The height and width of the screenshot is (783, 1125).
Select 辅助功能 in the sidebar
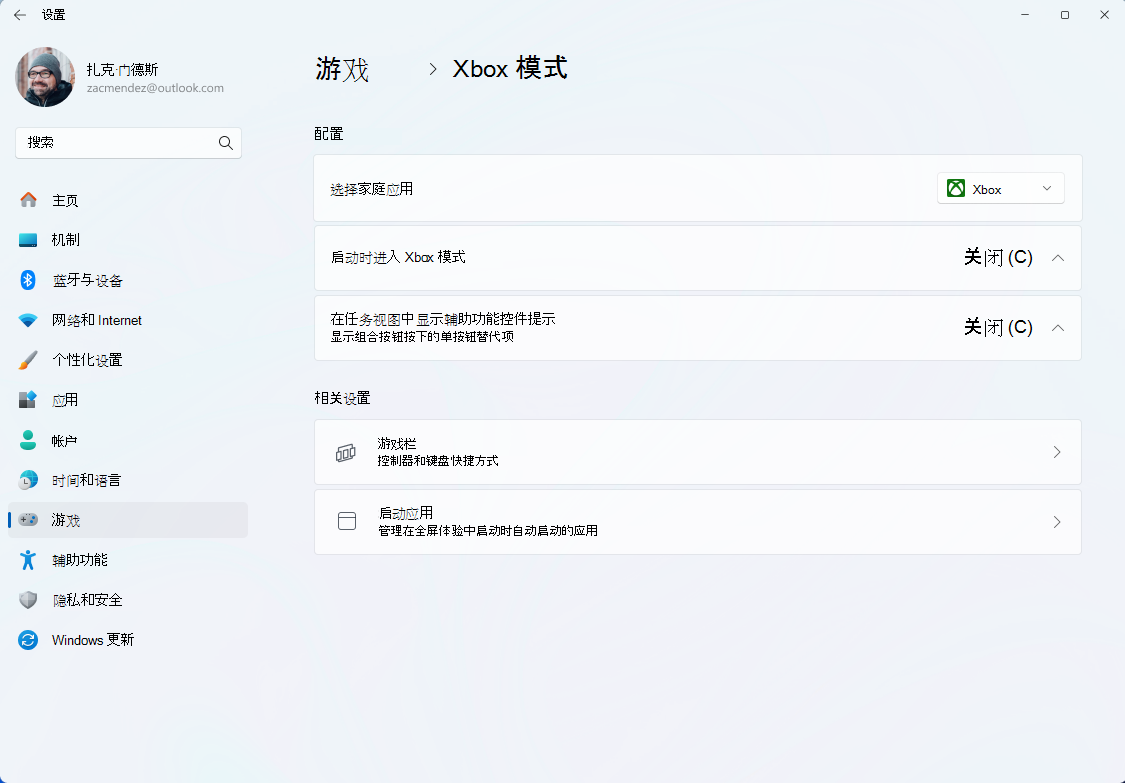point(128,560)
